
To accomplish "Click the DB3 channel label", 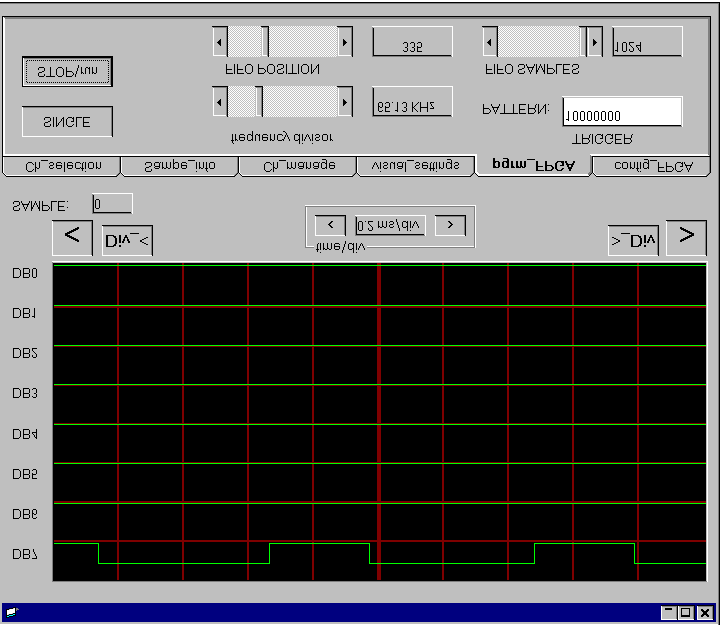I will pyautogui.click(x=25, y=393).
